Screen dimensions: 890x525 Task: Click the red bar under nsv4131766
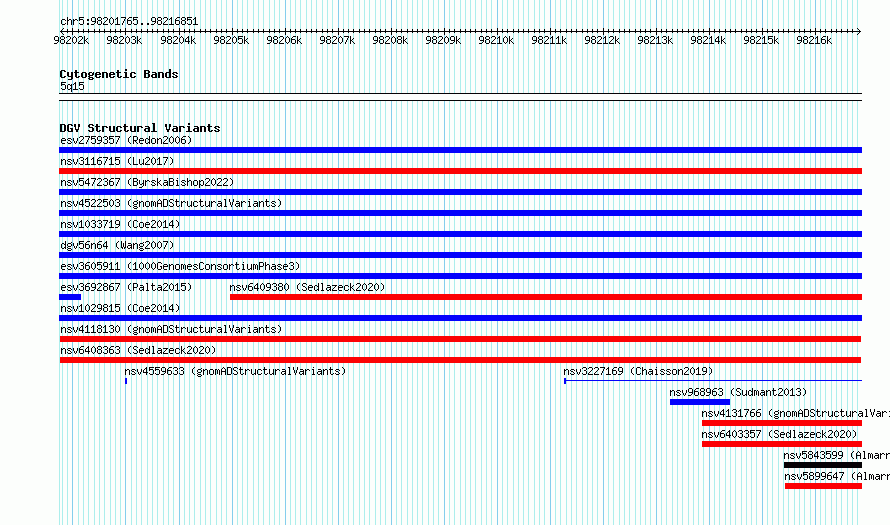[782, 423]
